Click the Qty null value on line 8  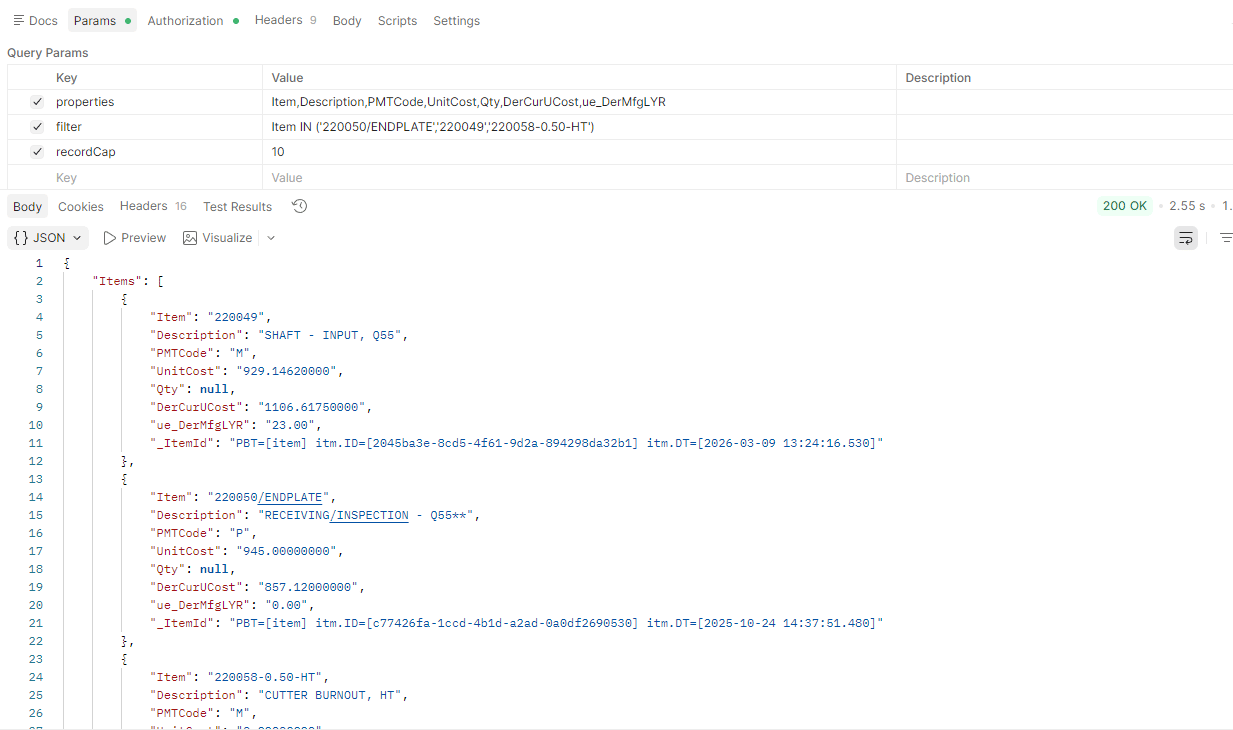[x=214, y=389]
